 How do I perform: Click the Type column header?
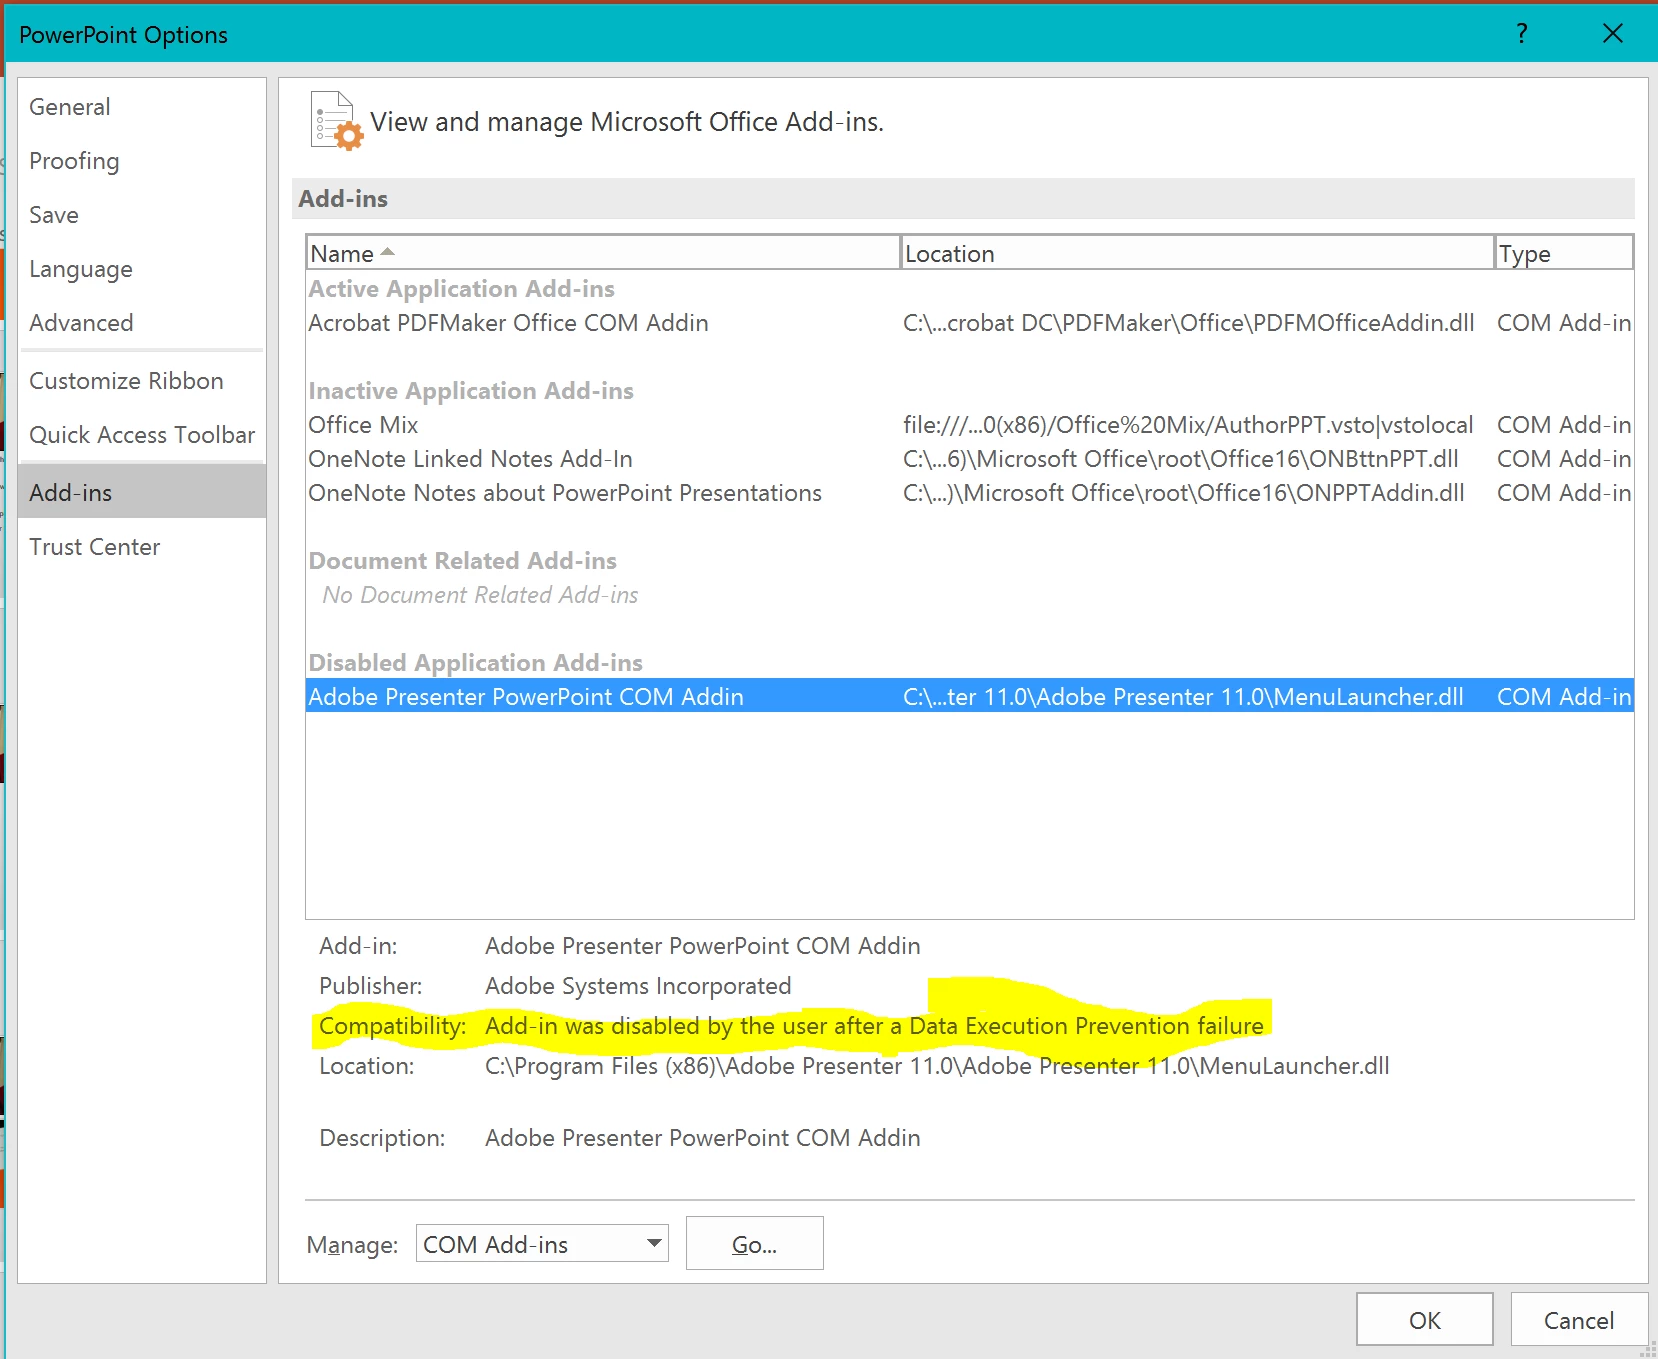click(1564, 253)
